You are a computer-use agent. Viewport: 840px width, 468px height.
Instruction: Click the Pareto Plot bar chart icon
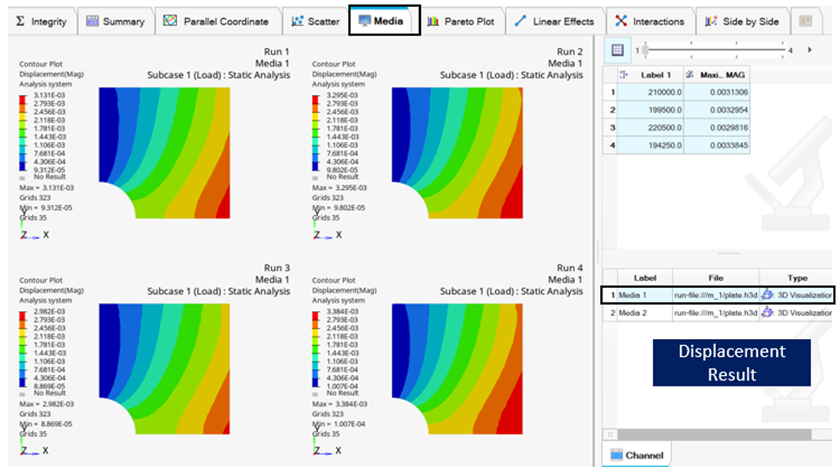[433, 21]
